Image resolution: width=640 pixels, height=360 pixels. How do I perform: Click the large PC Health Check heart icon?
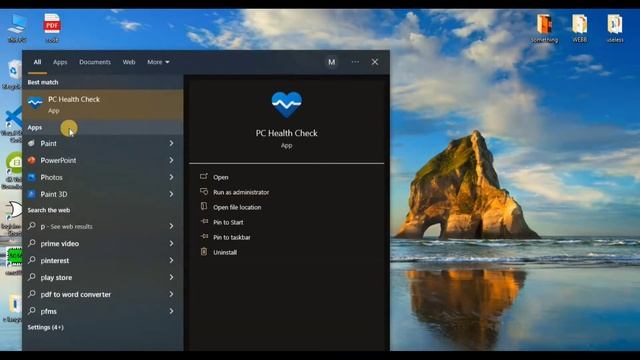pos(287,104)
